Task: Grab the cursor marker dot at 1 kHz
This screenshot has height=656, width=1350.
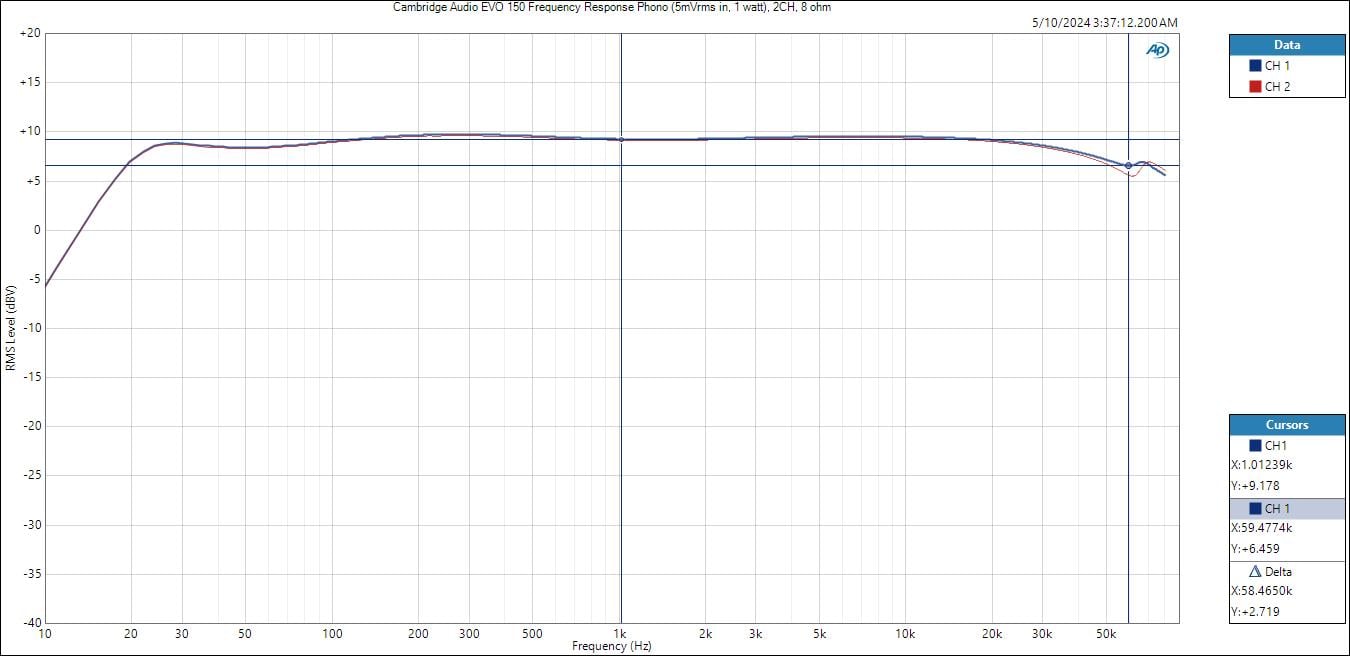Action: [621, 140]
